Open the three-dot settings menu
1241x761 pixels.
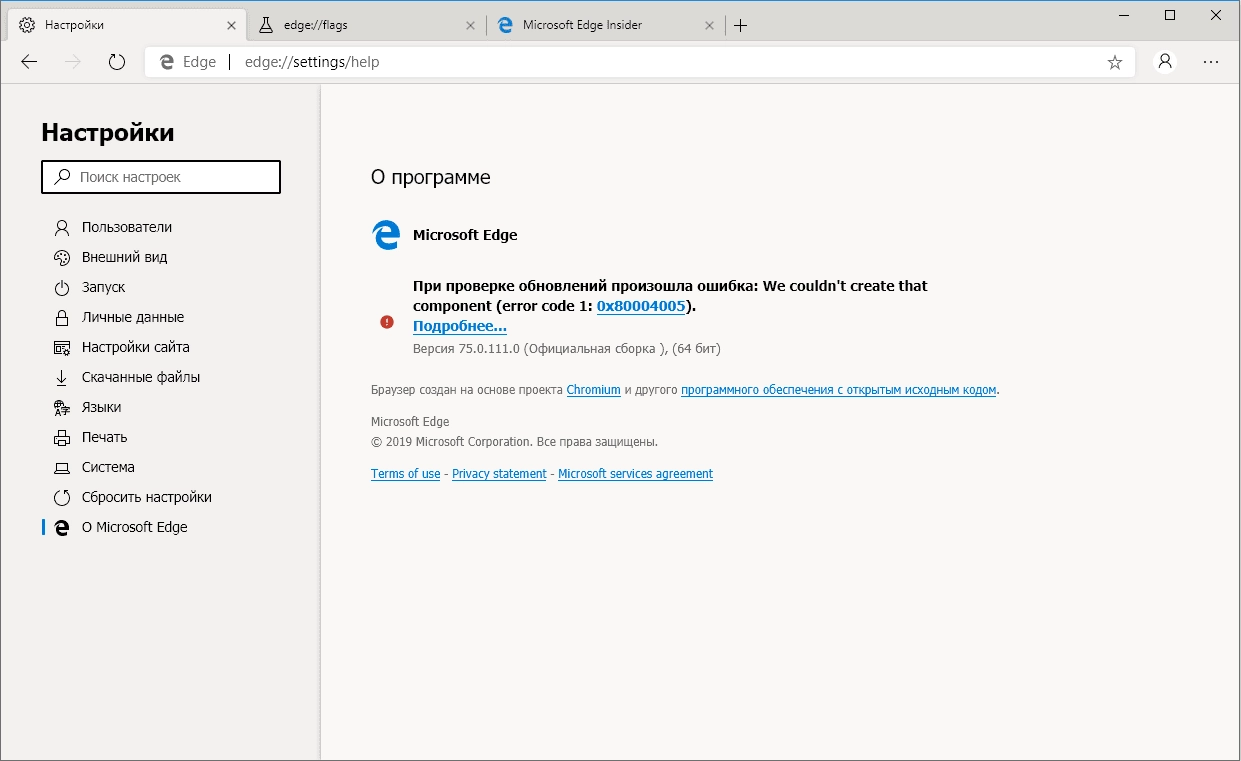coord(1211,62)
